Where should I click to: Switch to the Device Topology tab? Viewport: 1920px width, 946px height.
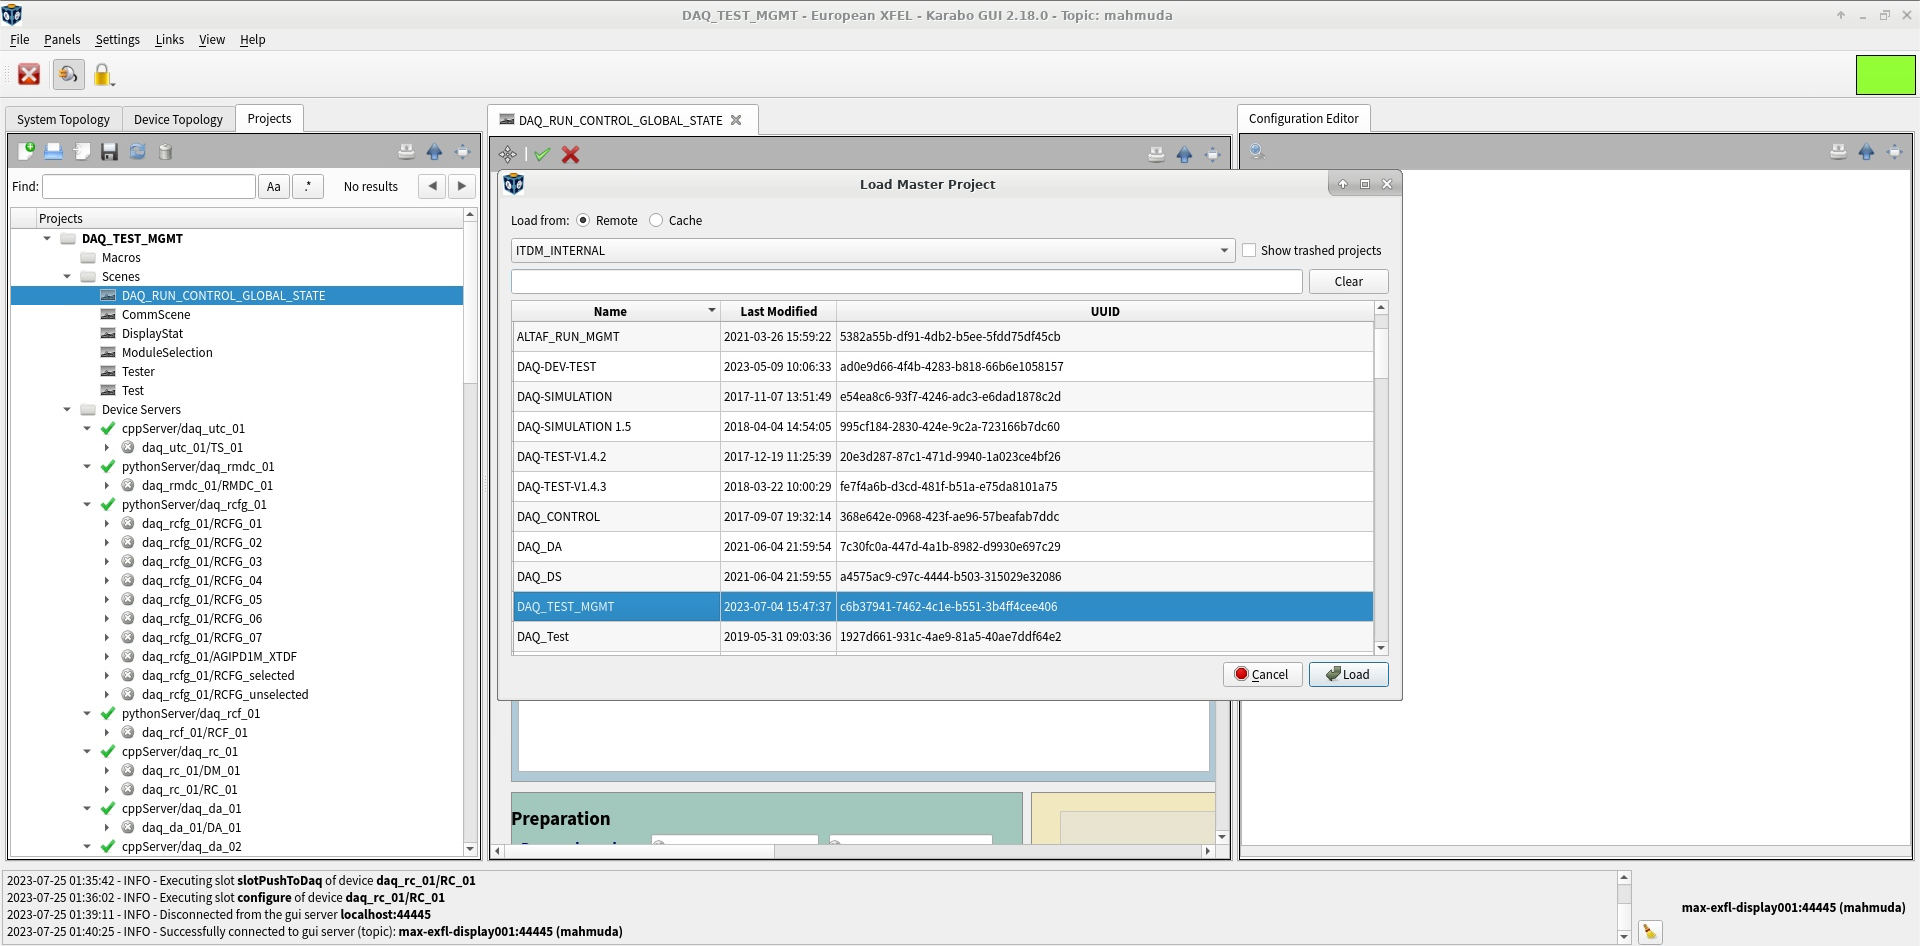click(178, 119)
